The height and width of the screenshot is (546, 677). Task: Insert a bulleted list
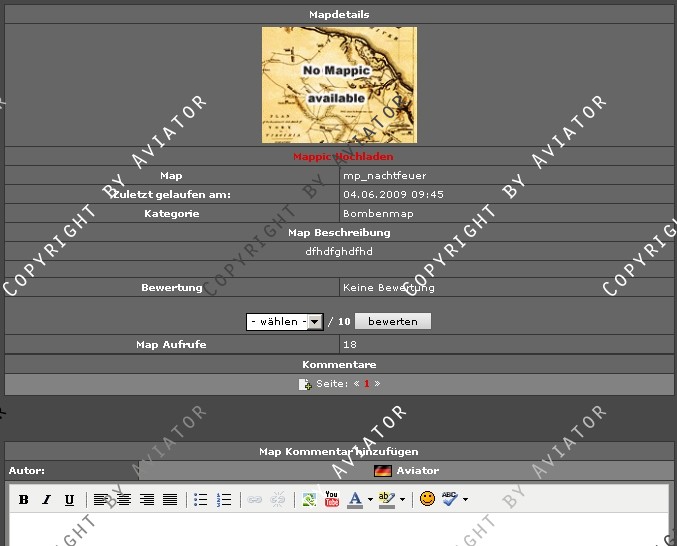(x=200, y=500)
